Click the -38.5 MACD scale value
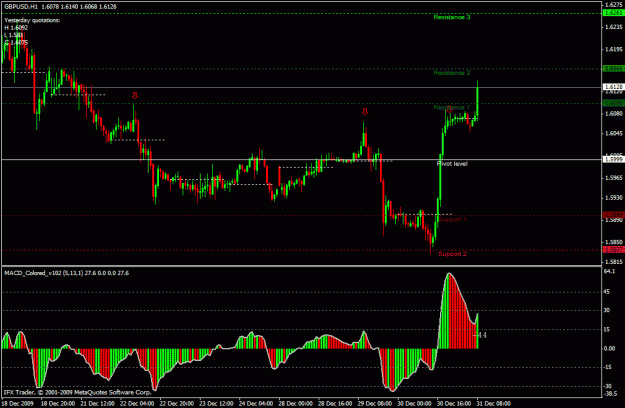This screenshot has height=408, width=625. pos(610,394)
